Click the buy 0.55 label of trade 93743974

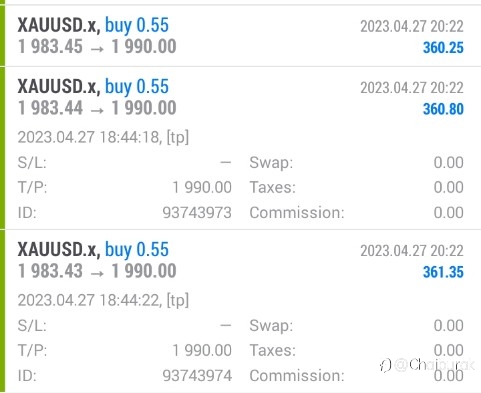tap(137, 250)
